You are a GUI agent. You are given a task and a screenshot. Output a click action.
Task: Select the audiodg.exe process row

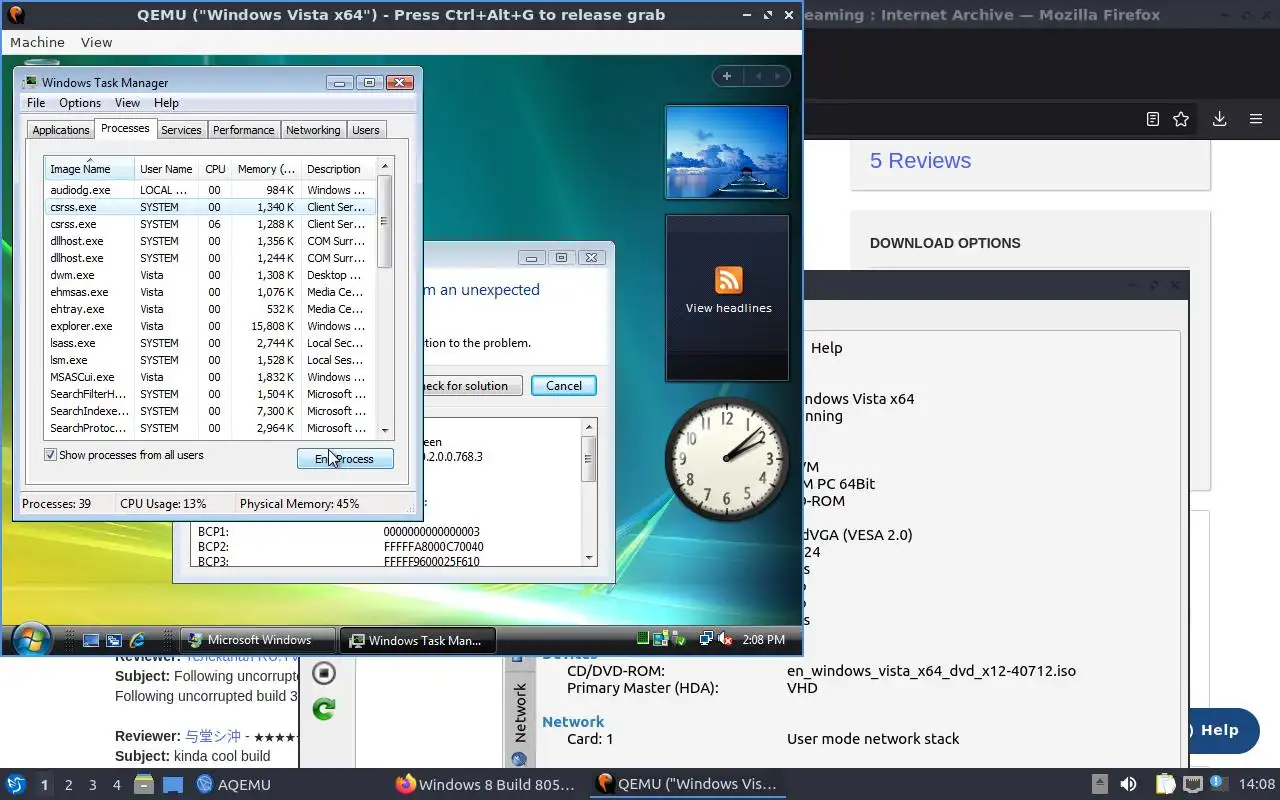pos(210,190)
